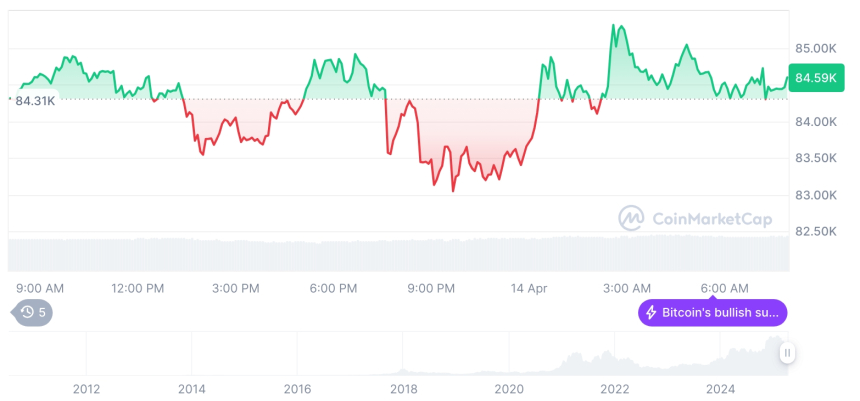Click the CoinMarketCap logo watermark
The image size is (860, 401).
click(631, 218)
